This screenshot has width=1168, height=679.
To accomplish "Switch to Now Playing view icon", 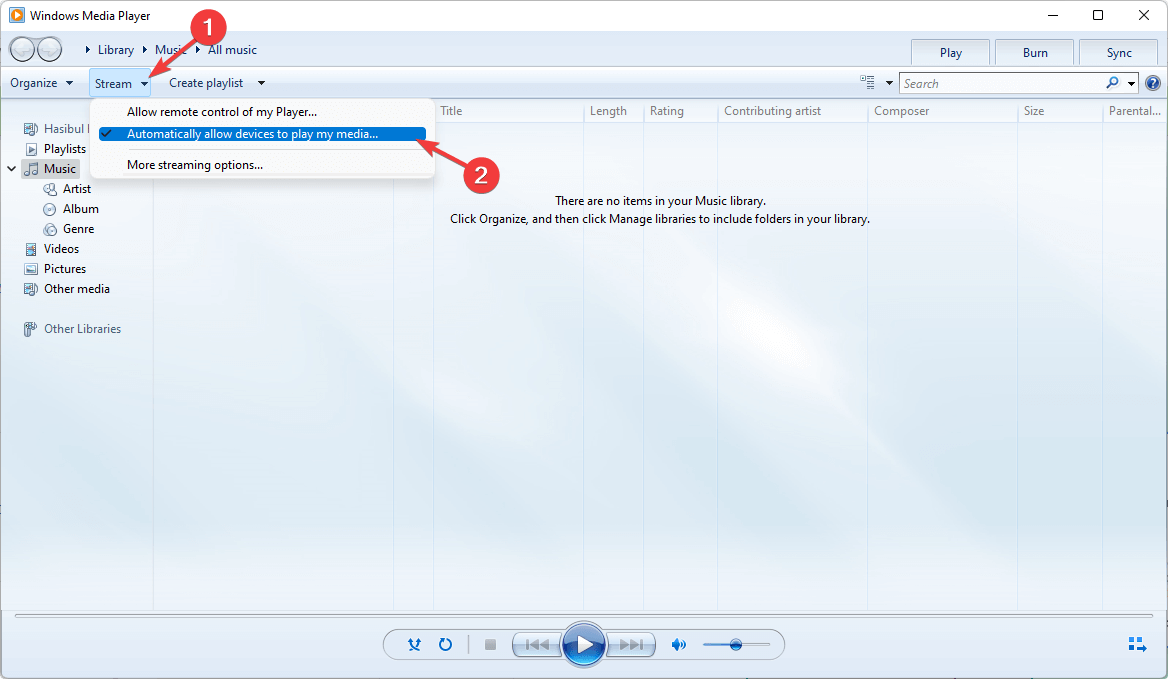I will [1137, 644].
